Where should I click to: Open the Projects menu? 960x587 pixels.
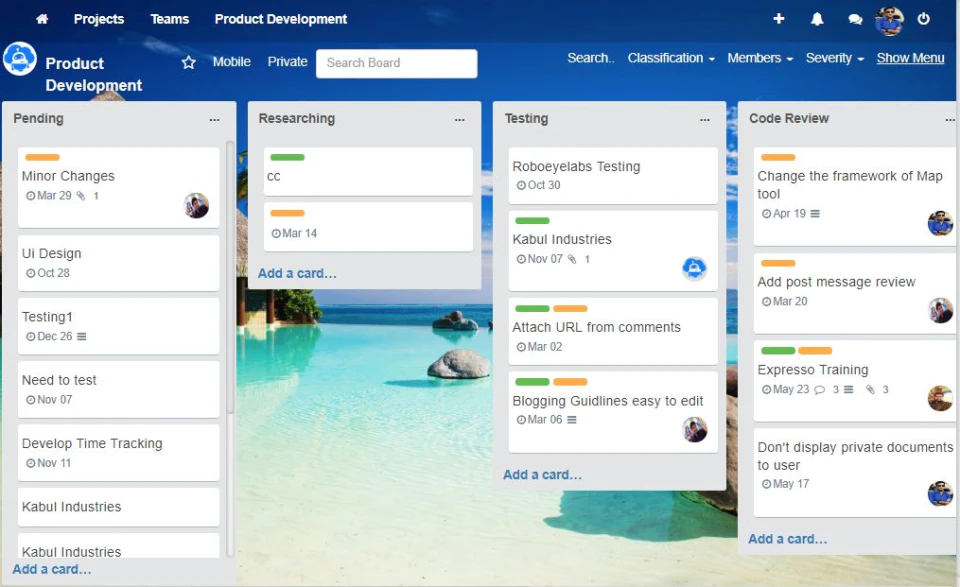[x=99, y=19]
